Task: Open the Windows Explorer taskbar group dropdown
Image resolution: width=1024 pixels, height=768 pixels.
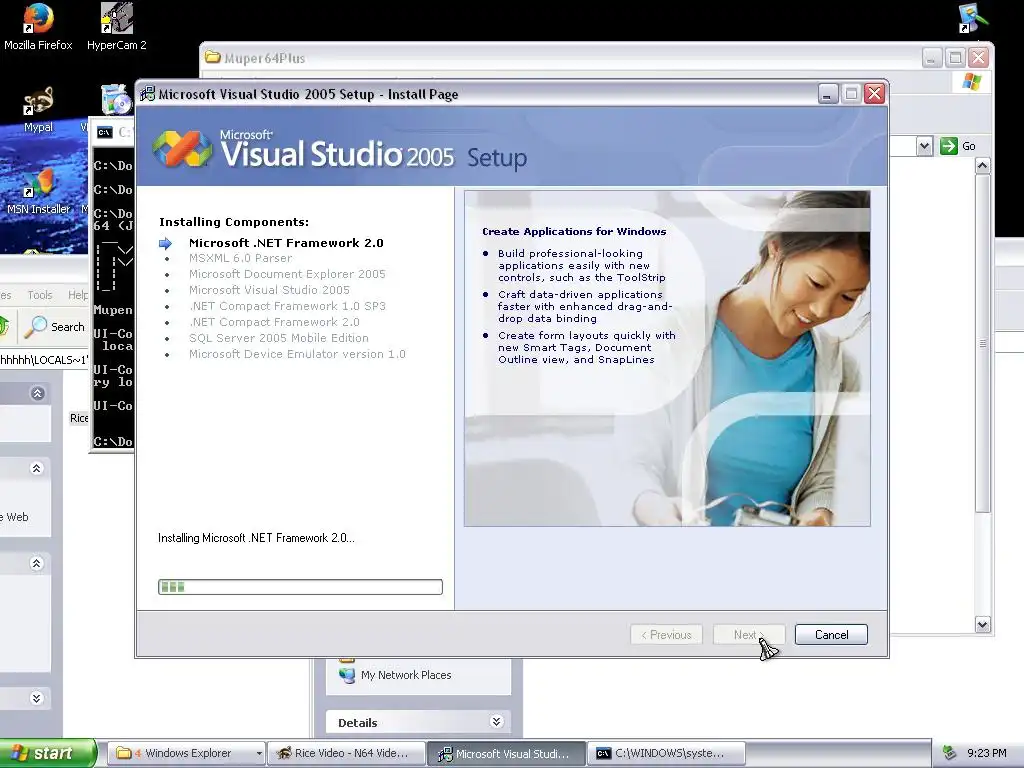Action: 259,753
